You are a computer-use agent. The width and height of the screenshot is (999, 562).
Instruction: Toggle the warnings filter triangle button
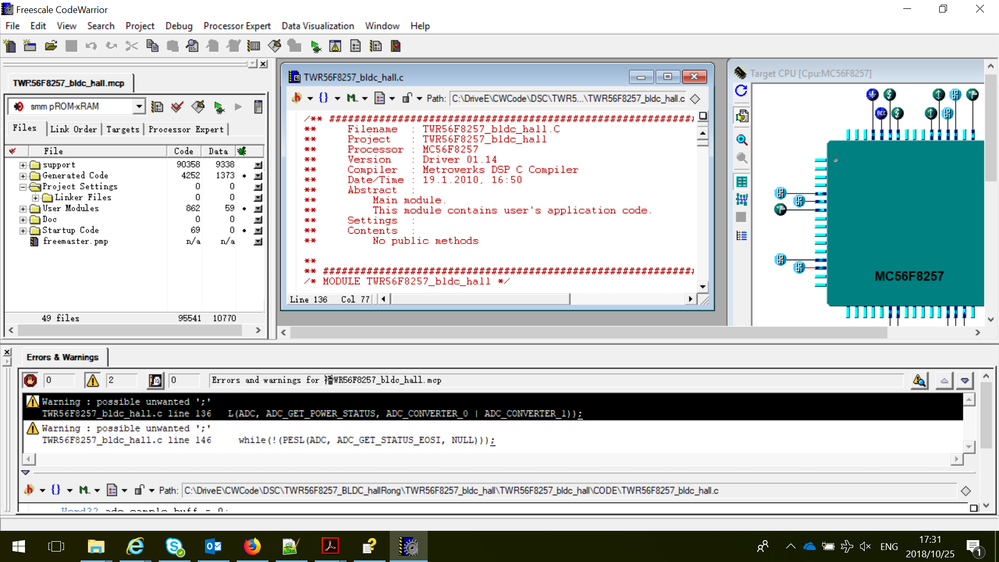click(x=92, y=380)
